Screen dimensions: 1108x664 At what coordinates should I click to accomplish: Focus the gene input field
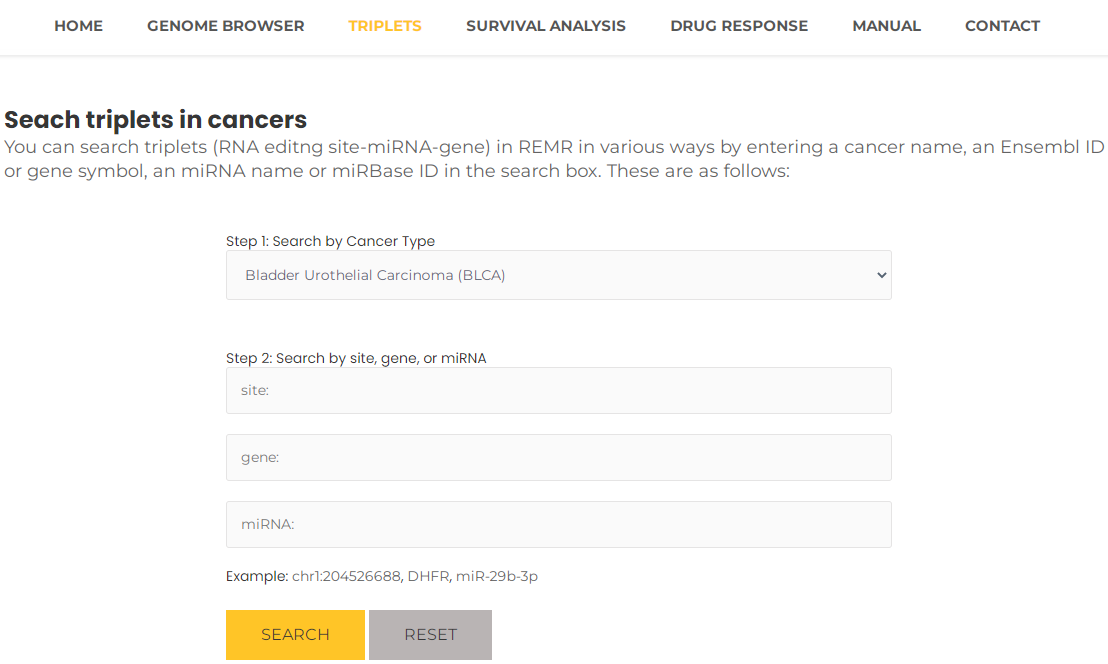[x=558, y=457]
